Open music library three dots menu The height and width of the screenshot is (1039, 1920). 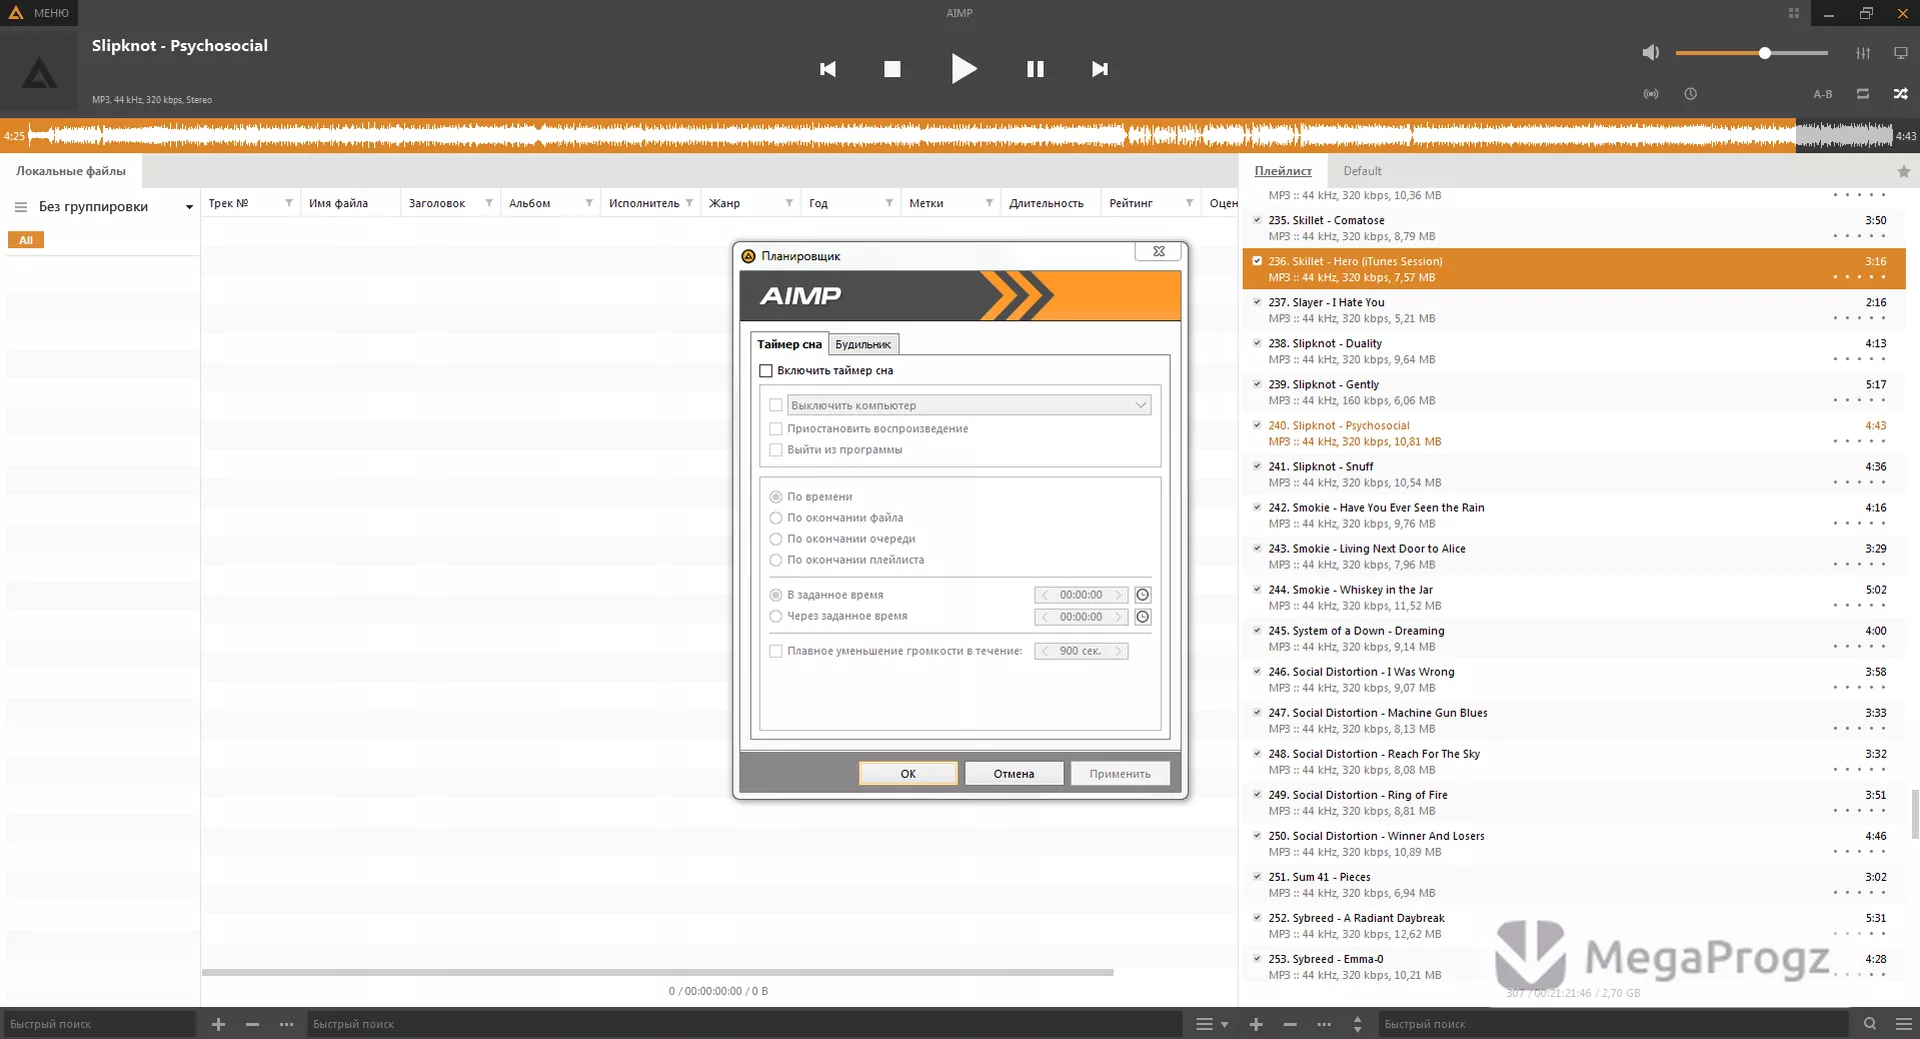pos(286,1024)
